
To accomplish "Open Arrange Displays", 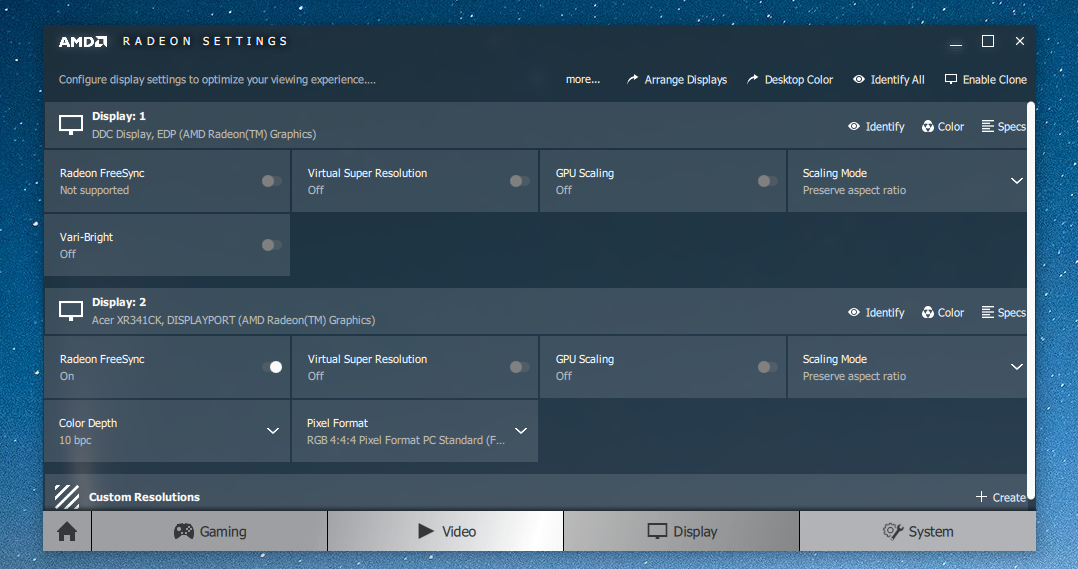I will pos(676,80).
